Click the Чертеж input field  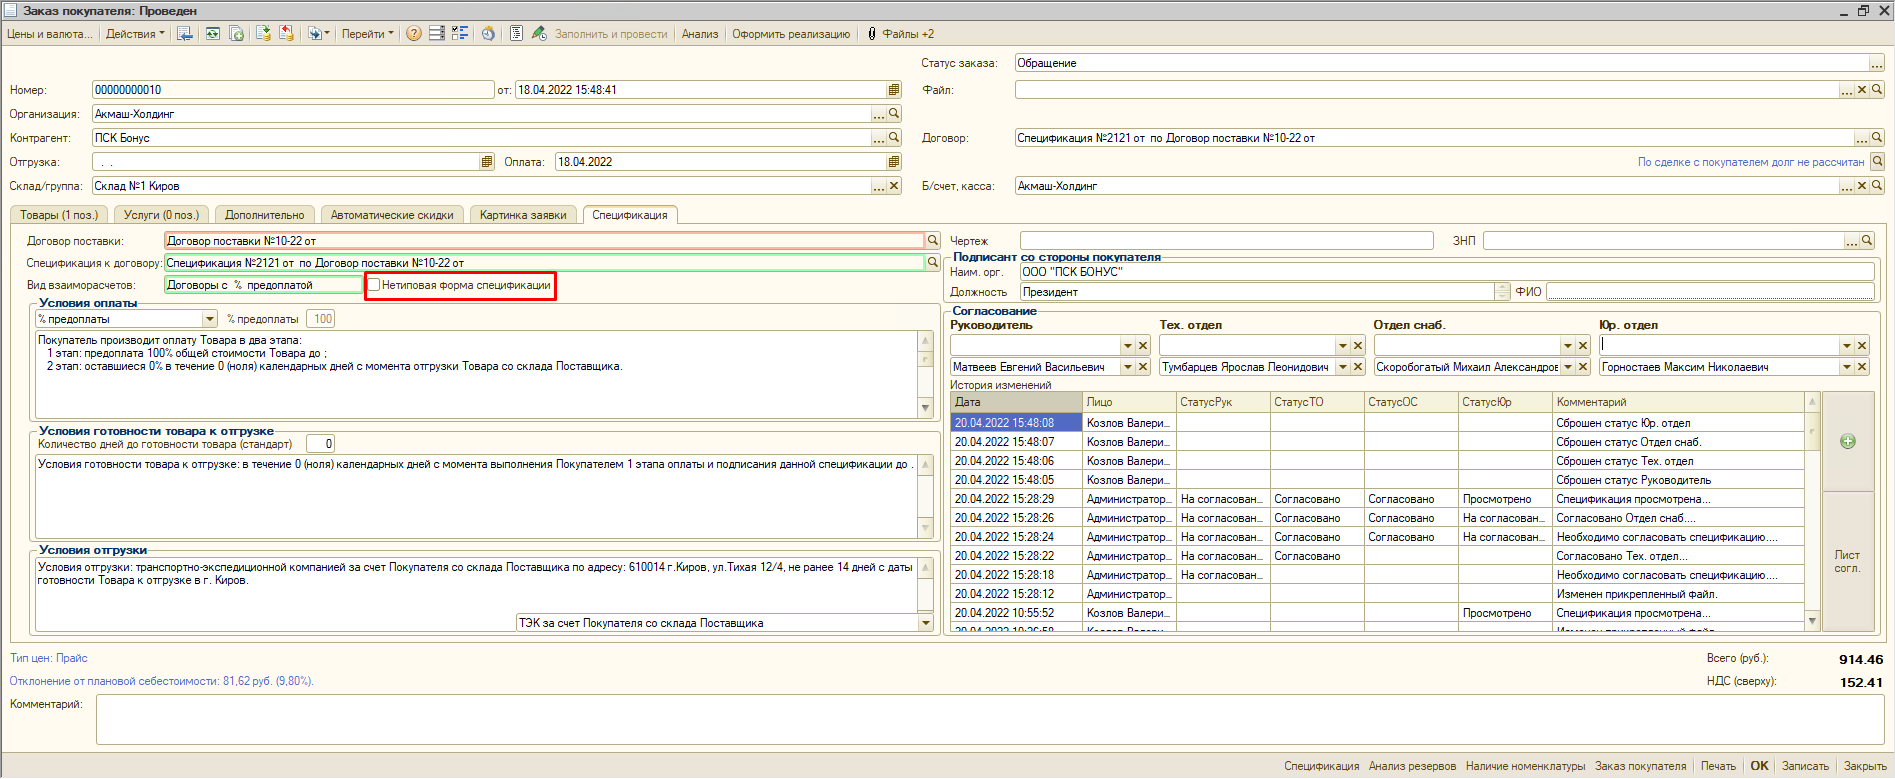[x=1227, y=241]
